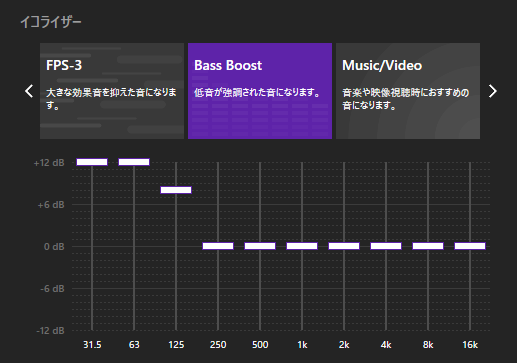Click the +6 dB axis label
Viewport: 517px width, 363px height.
(x=51, y=205)
